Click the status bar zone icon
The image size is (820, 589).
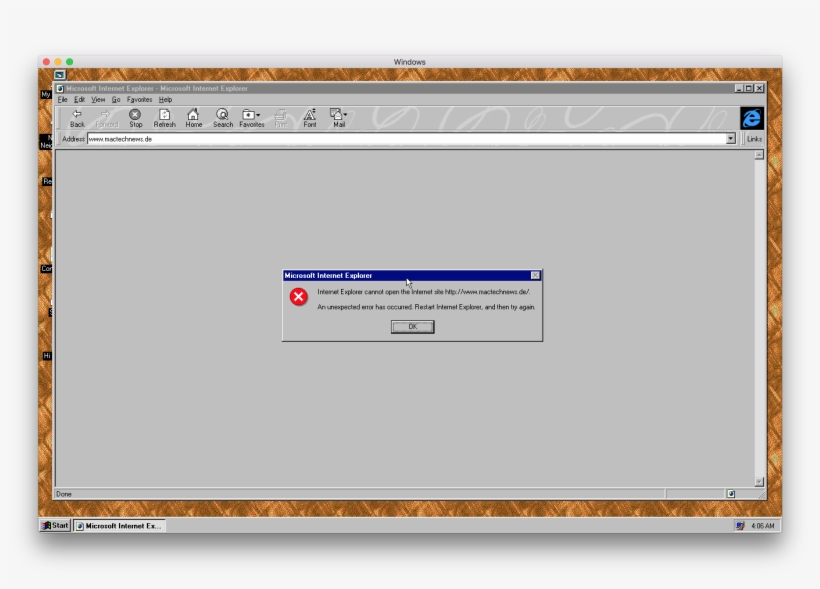coord(731,494)
